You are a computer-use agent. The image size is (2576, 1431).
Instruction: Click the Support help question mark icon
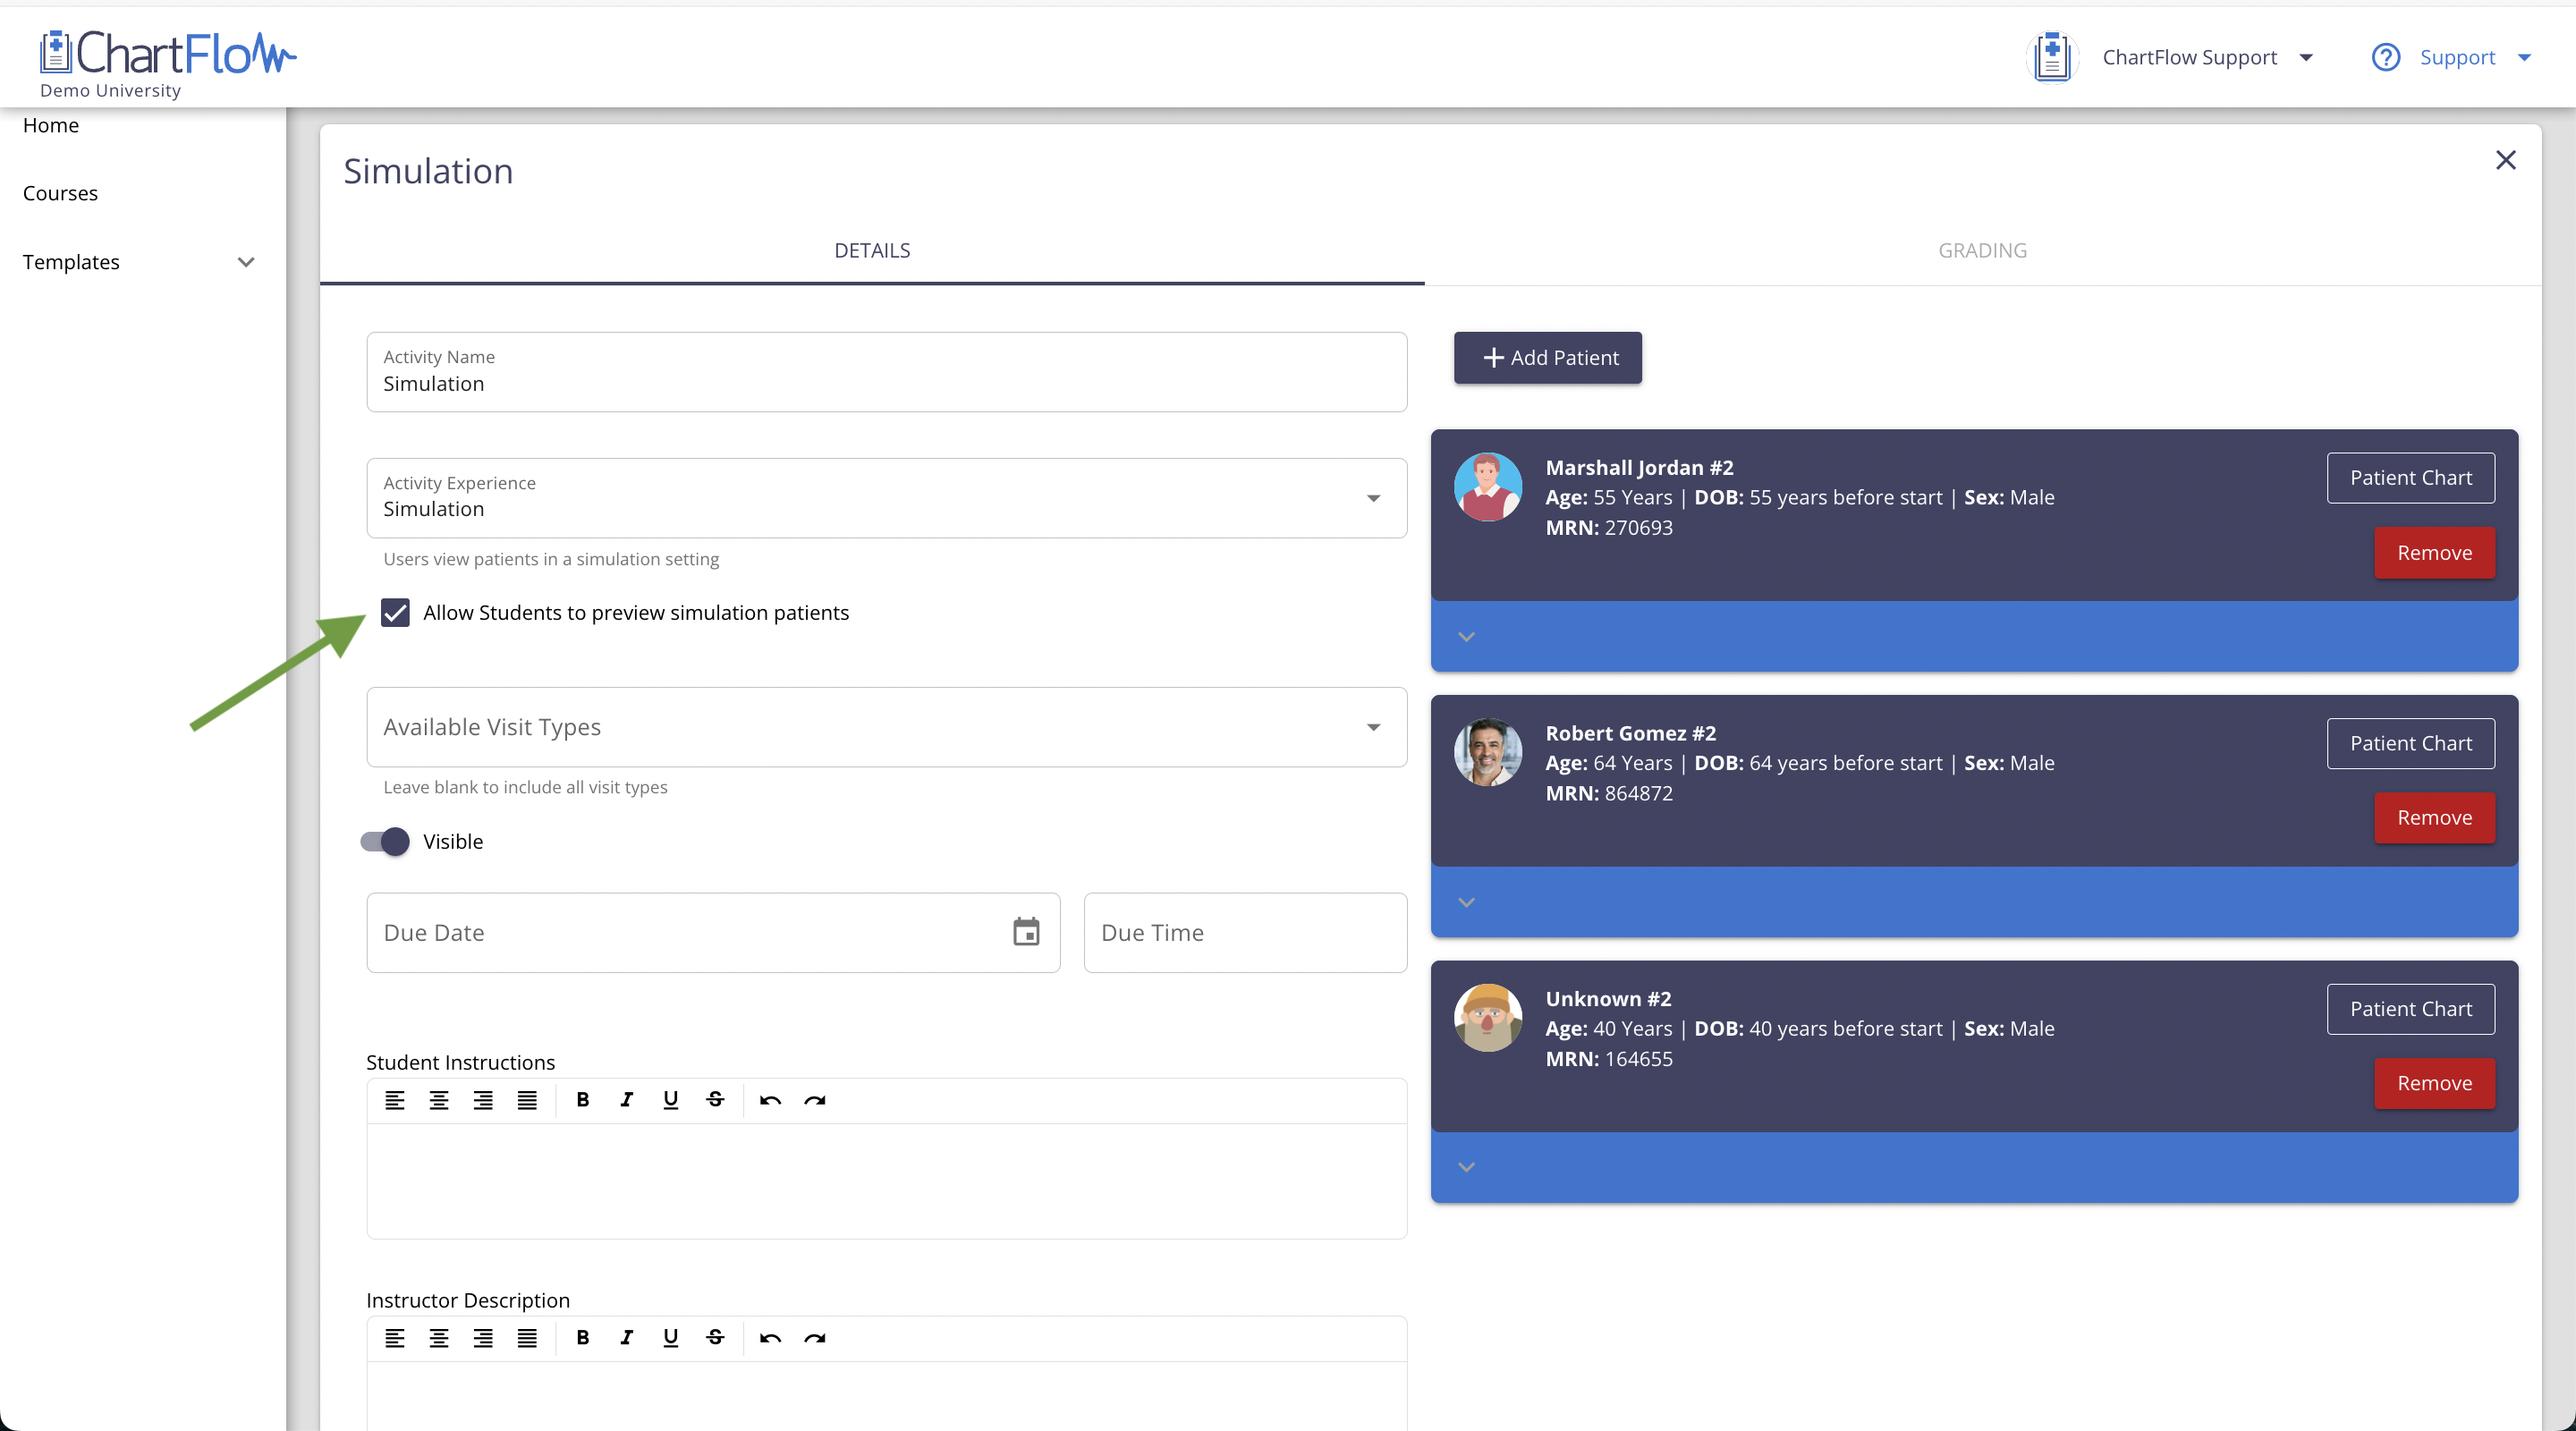(x=2386, y=57)
